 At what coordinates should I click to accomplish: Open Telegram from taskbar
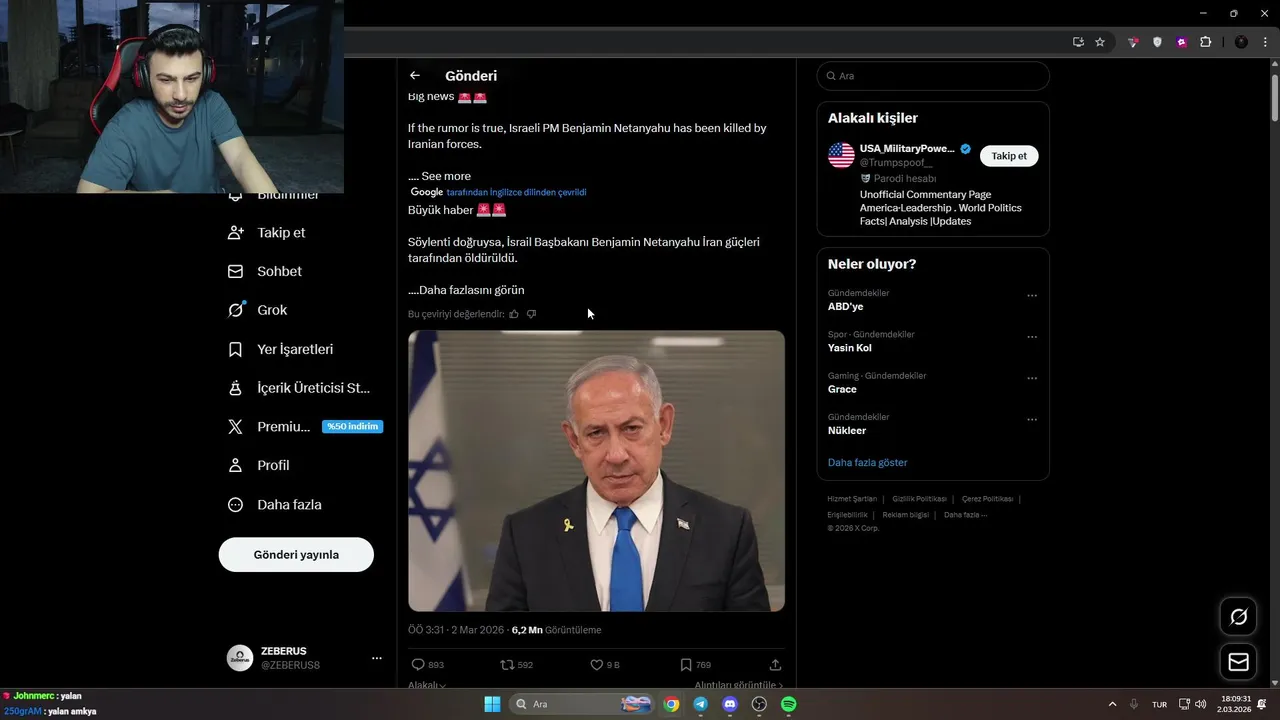(x=701, y=704)
